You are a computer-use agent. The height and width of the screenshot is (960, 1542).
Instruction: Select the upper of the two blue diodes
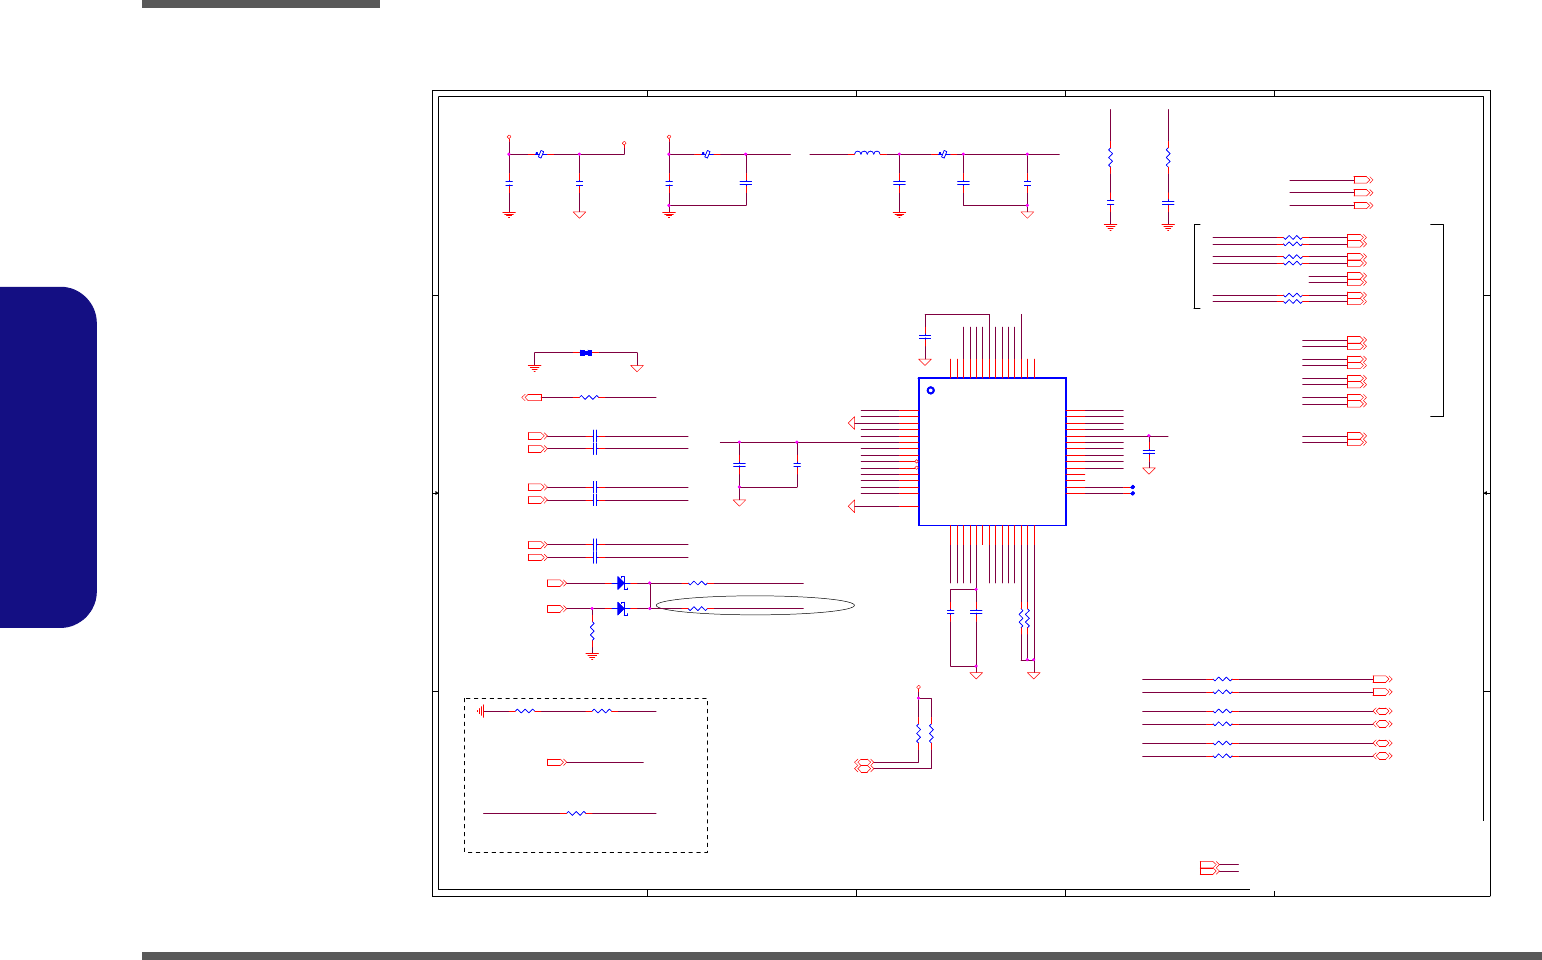(x=621, y=582)
